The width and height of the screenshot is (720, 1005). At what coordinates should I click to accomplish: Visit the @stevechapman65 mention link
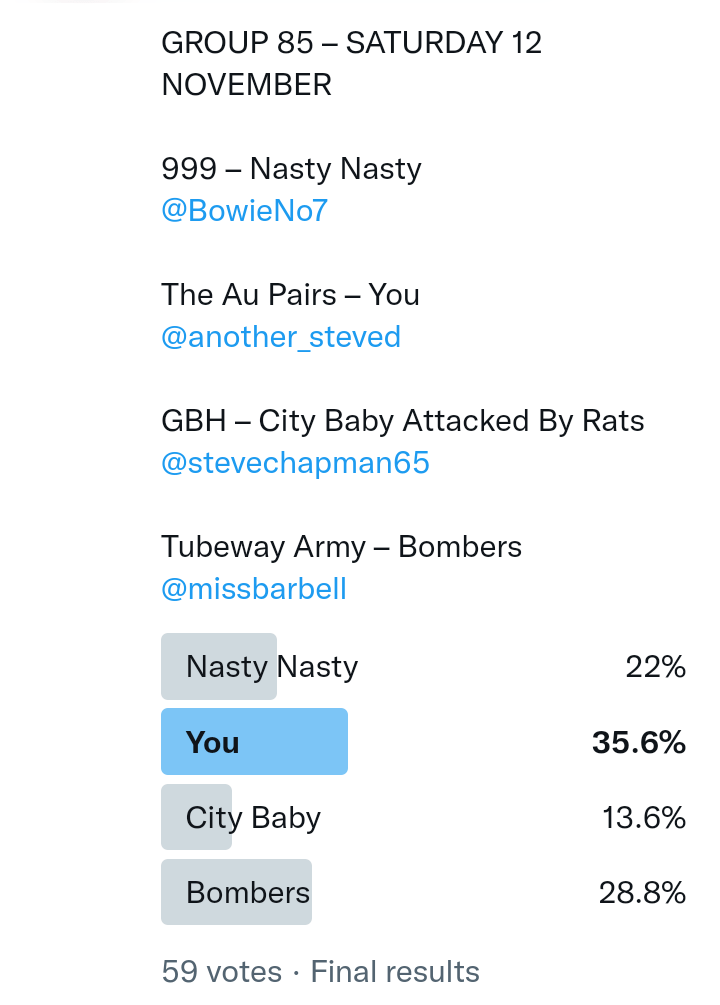pyautogui.click(x=295, y=463)
